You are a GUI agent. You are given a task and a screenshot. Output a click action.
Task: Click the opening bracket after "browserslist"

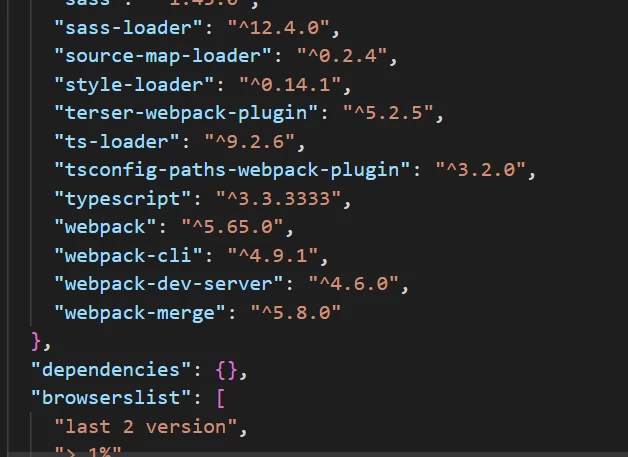click(x=221, y=399)
